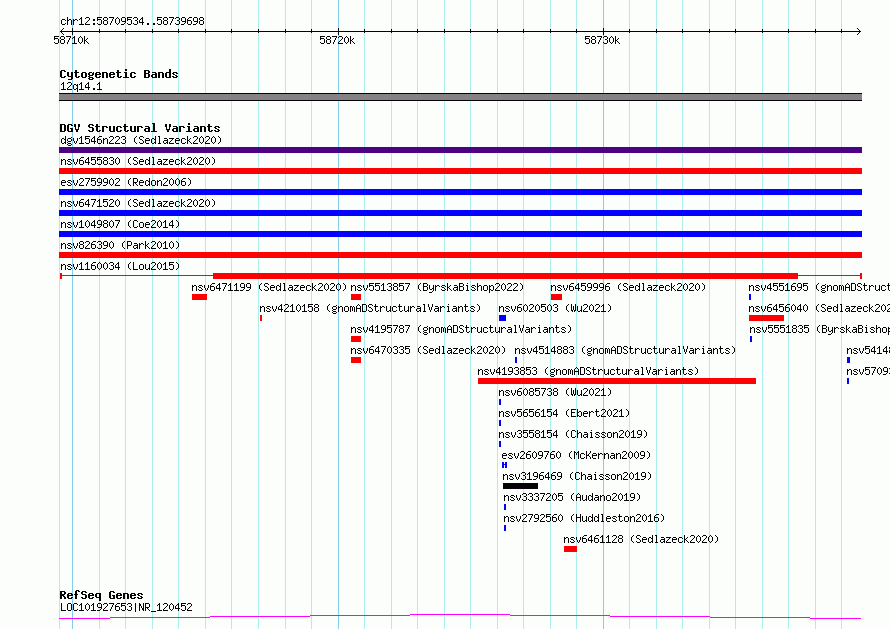This screenshot has height=629, width=890.
Task: Click nsv4551695 gnomAD variant label
Action: 819,287
